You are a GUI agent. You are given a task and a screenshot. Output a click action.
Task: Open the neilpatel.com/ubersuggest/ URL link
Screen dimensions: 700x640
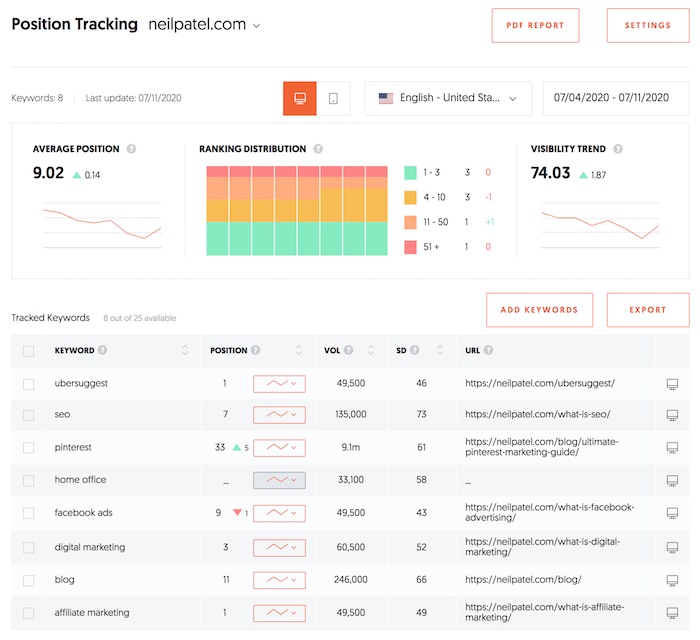[540, 383]
